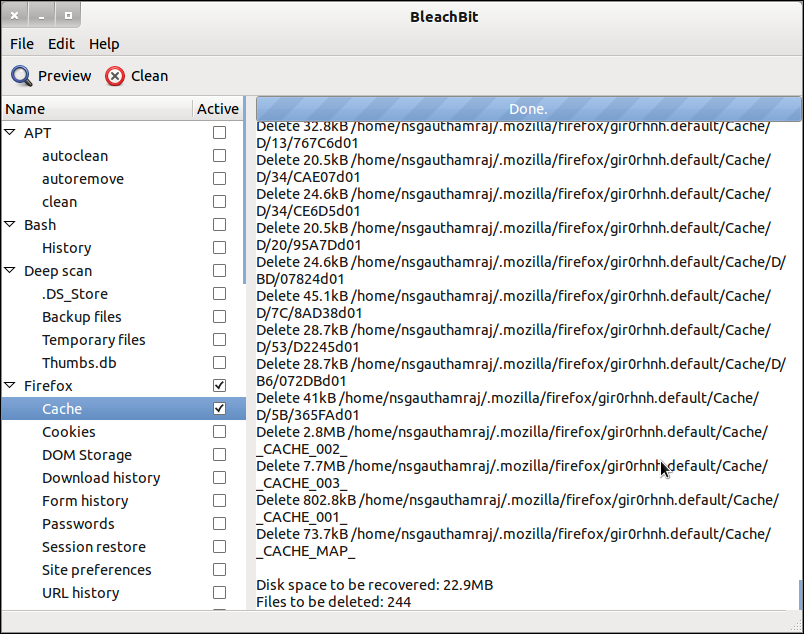The height and width of the screenshot is (634, 804).
Task: Enable the autoclean checkbox
Action: click(219, 155)
